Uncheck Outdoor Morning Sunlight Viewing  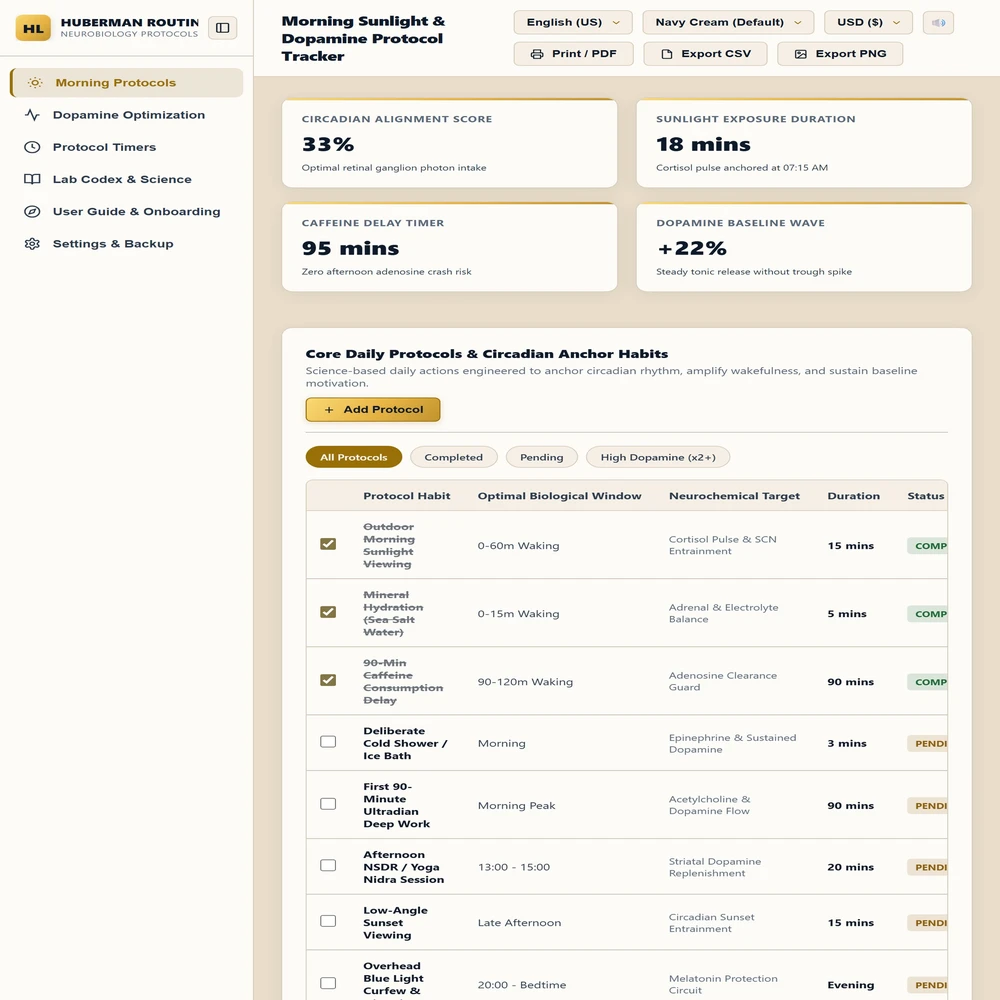pos(328,544)
